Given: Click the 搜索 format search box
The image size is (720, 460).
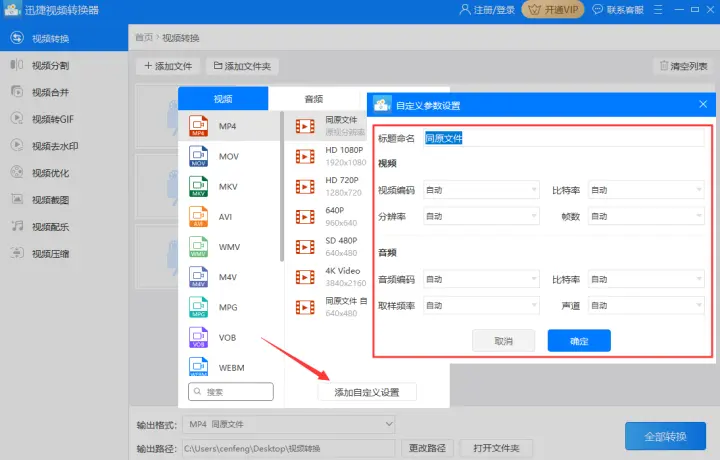Looking at the screenshot, I should pyautogui.click(x=231, y=392).
